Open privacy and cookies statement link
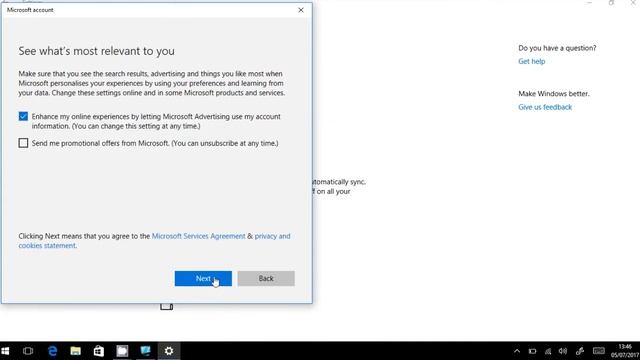This screenshot has height=360, width=640. click(272, 236)
